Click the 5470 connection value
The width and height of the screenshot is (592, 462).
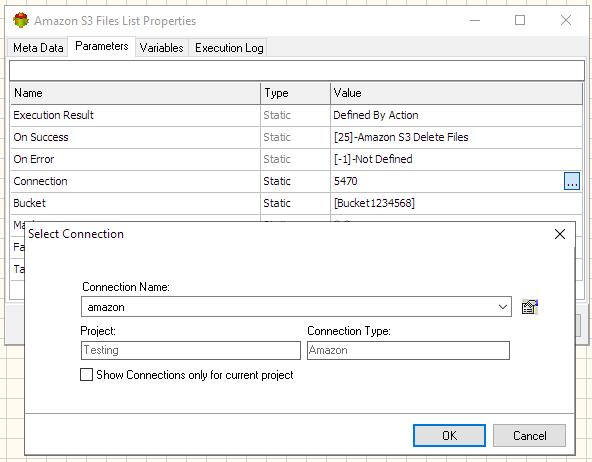click(x=345, y=181)
